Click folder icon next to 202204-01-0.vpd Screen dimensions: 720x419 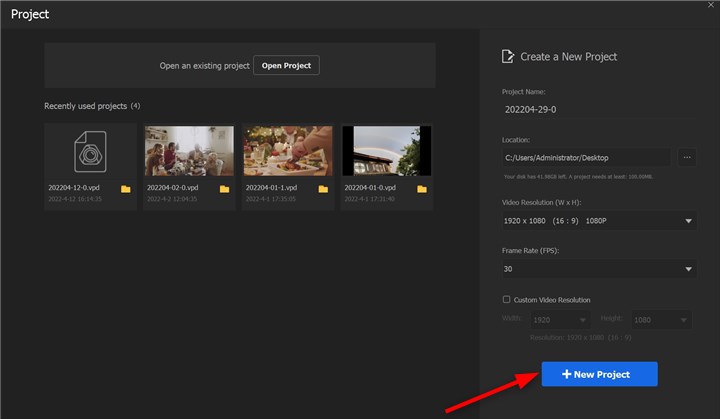point(422,189)
